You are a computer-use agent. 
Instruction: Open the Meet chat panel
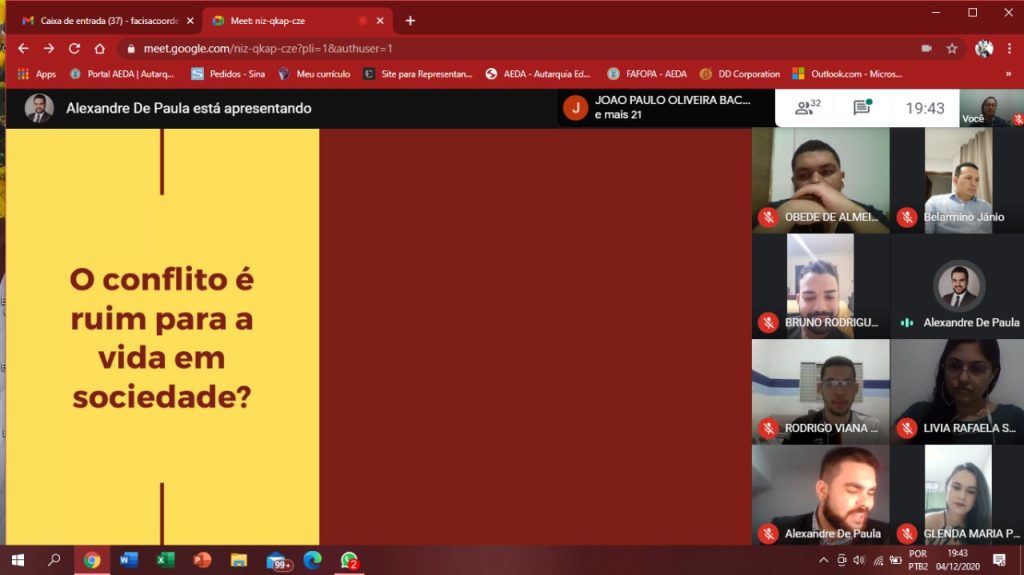coord(861,108)
